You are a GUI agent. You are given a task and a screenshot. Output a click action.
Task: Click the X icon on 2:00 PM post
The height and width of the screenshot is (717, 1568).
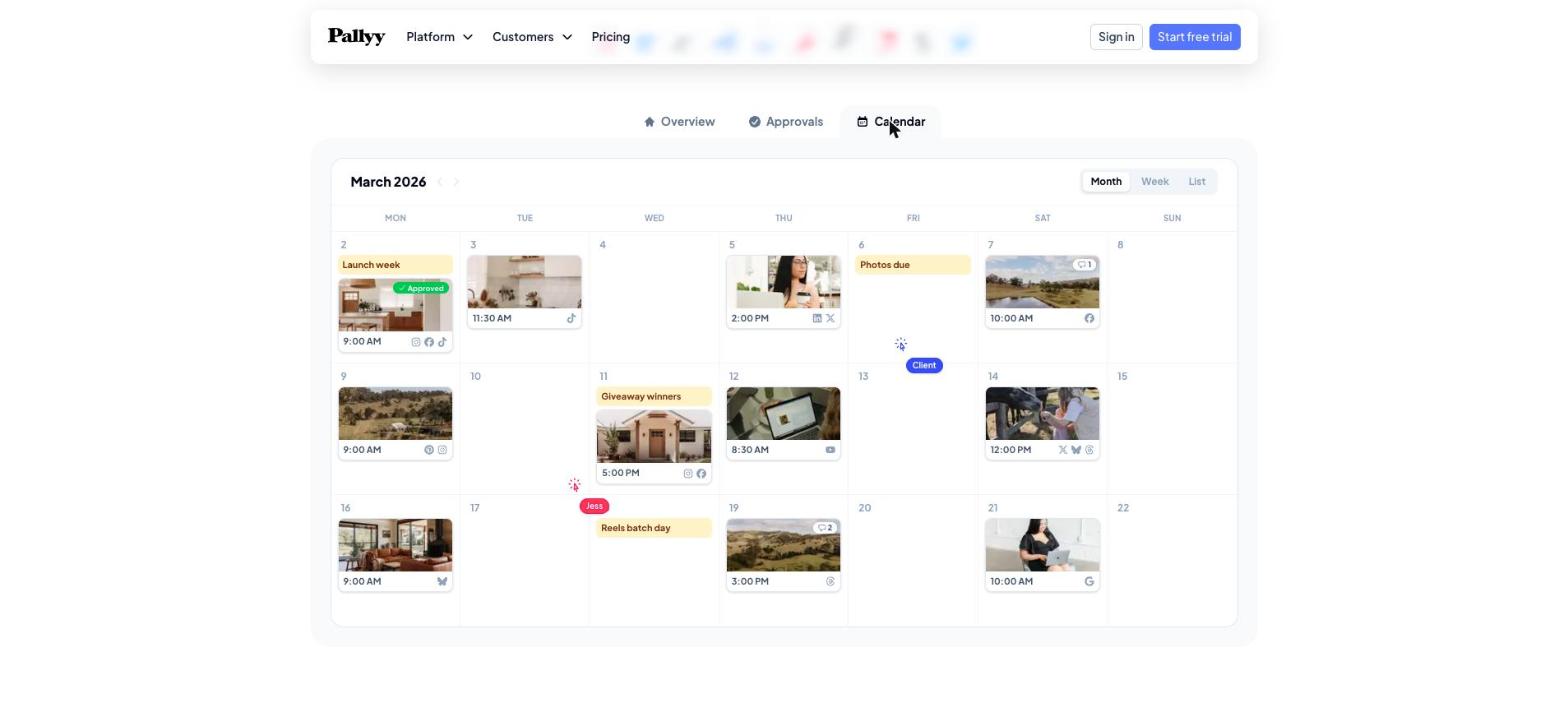(830, 319)
